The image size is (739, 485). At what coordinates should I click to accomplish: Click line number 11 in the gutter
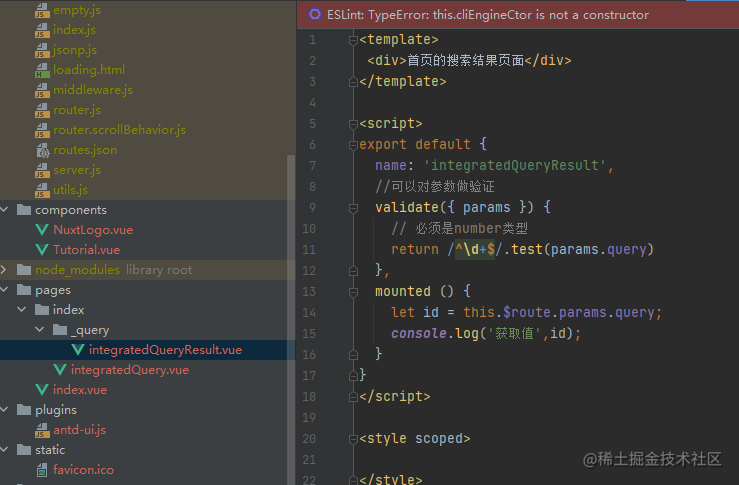[x=309, y=249]
